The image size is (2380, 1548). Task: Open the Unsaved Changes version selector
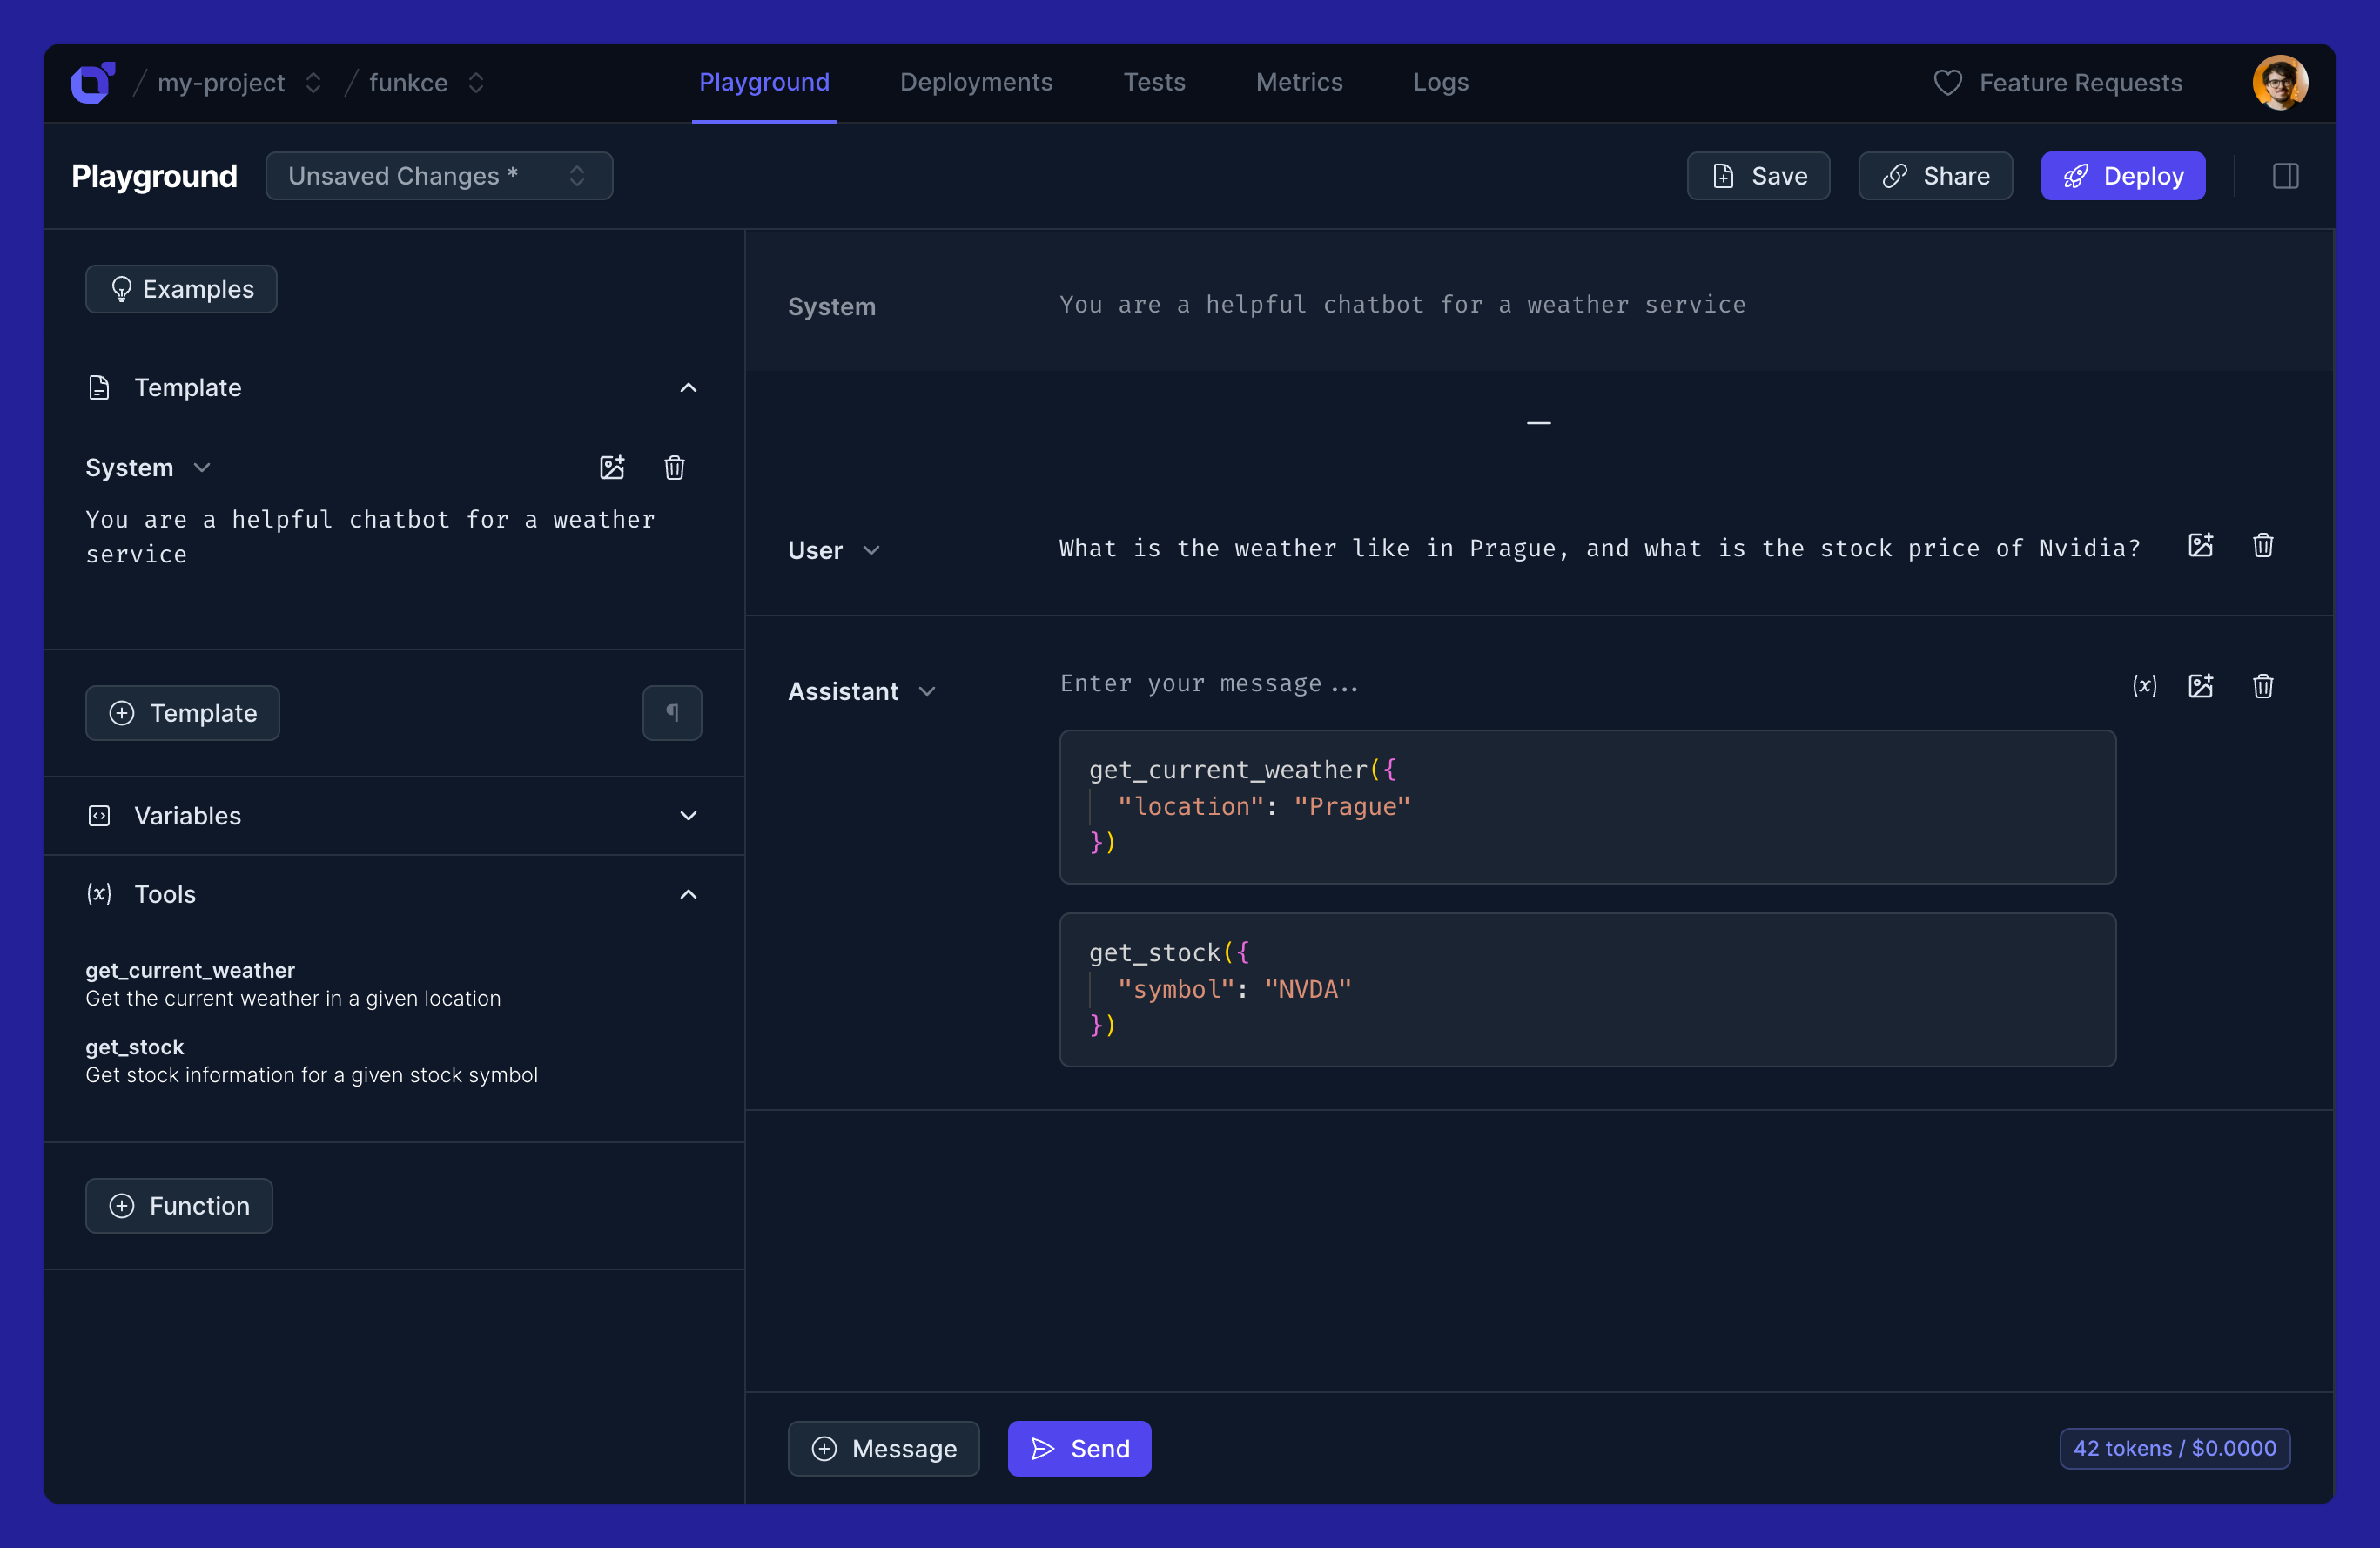click(438, 175)
